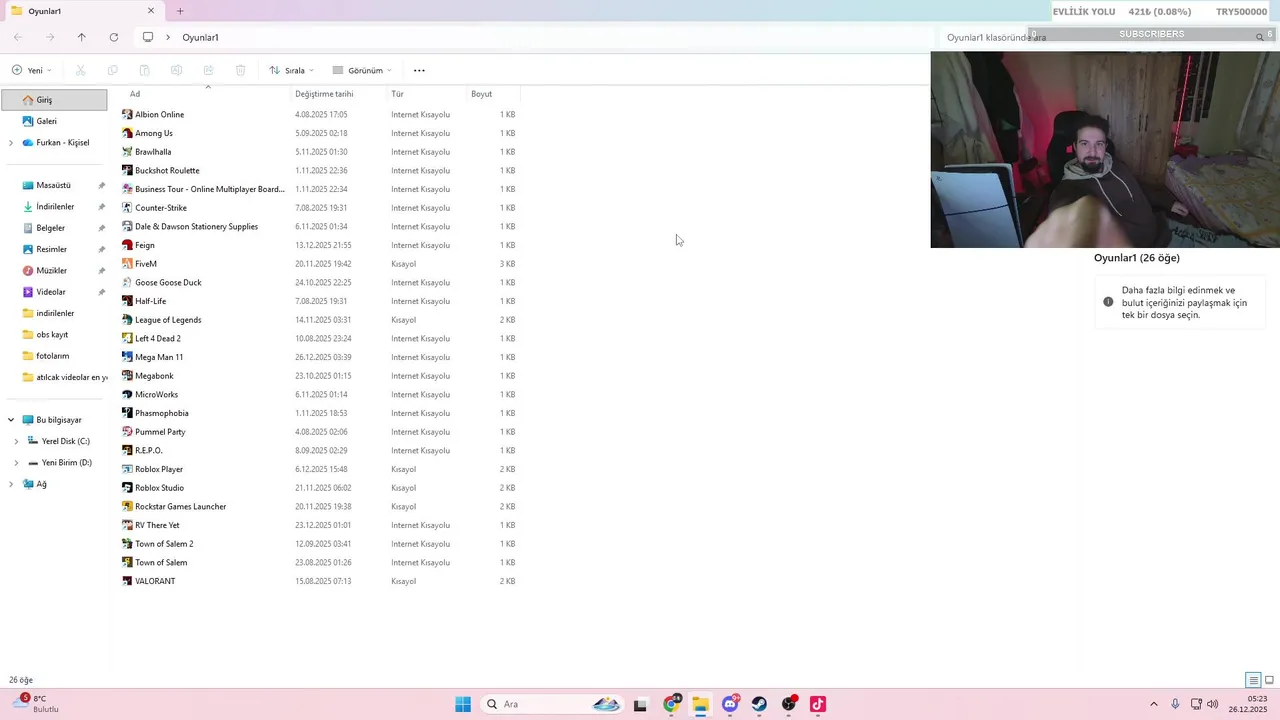The height and width of the screenshot is (720, 1280).
Task: Select the Buckshot Roulette shortcut icon
Action: tap(127, 170)
